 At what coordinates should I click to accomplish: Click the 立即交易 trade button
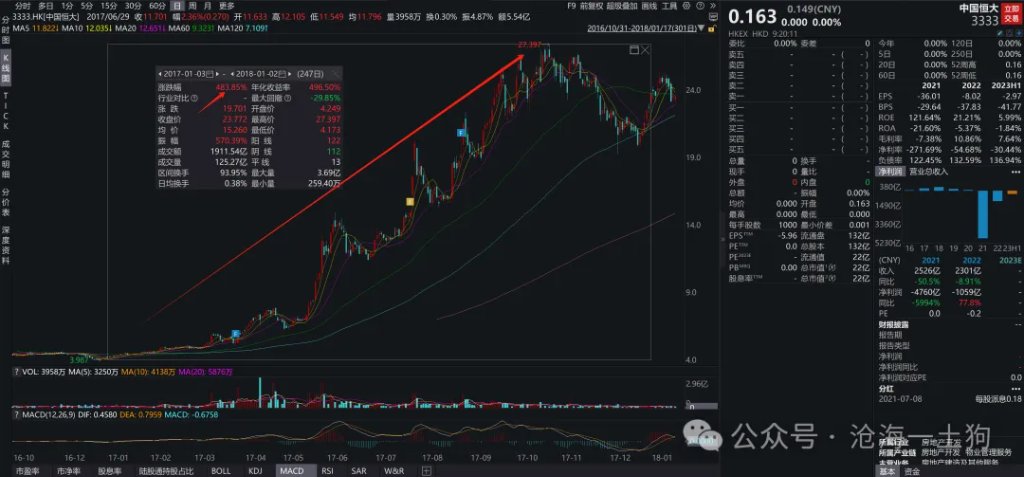[x=1011, y=14]
